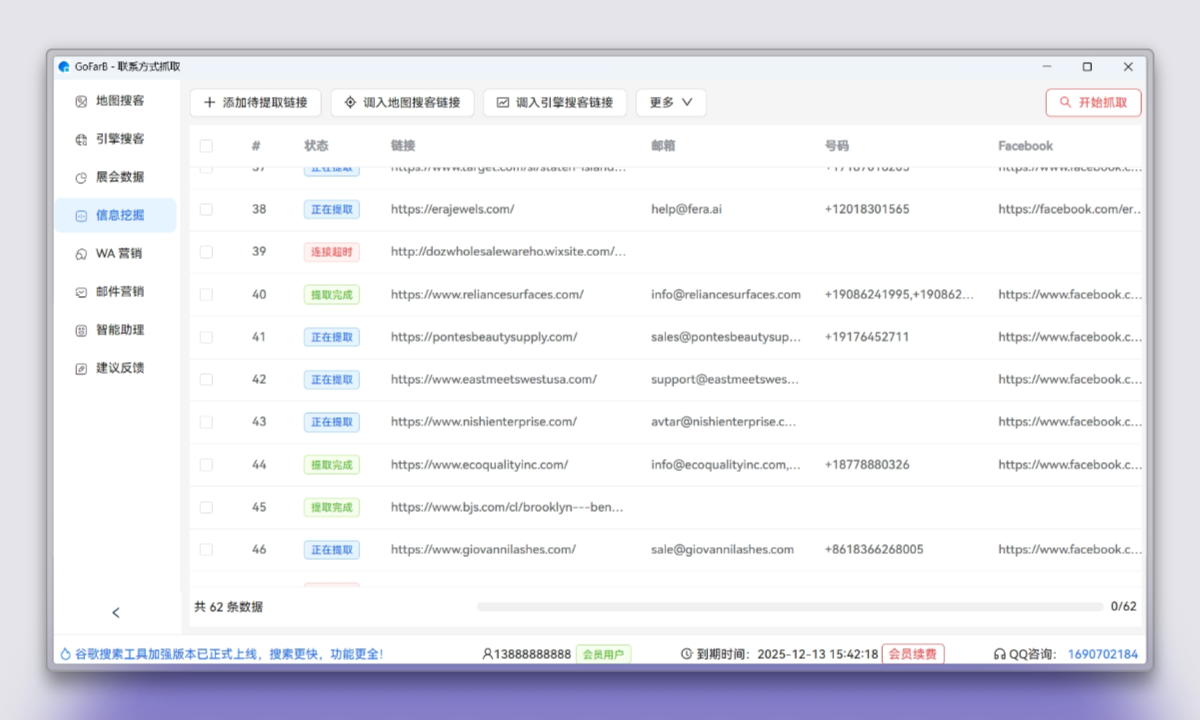Check the checkbox for row 38
Screen dimensions: 1200x720
[206, 210]
